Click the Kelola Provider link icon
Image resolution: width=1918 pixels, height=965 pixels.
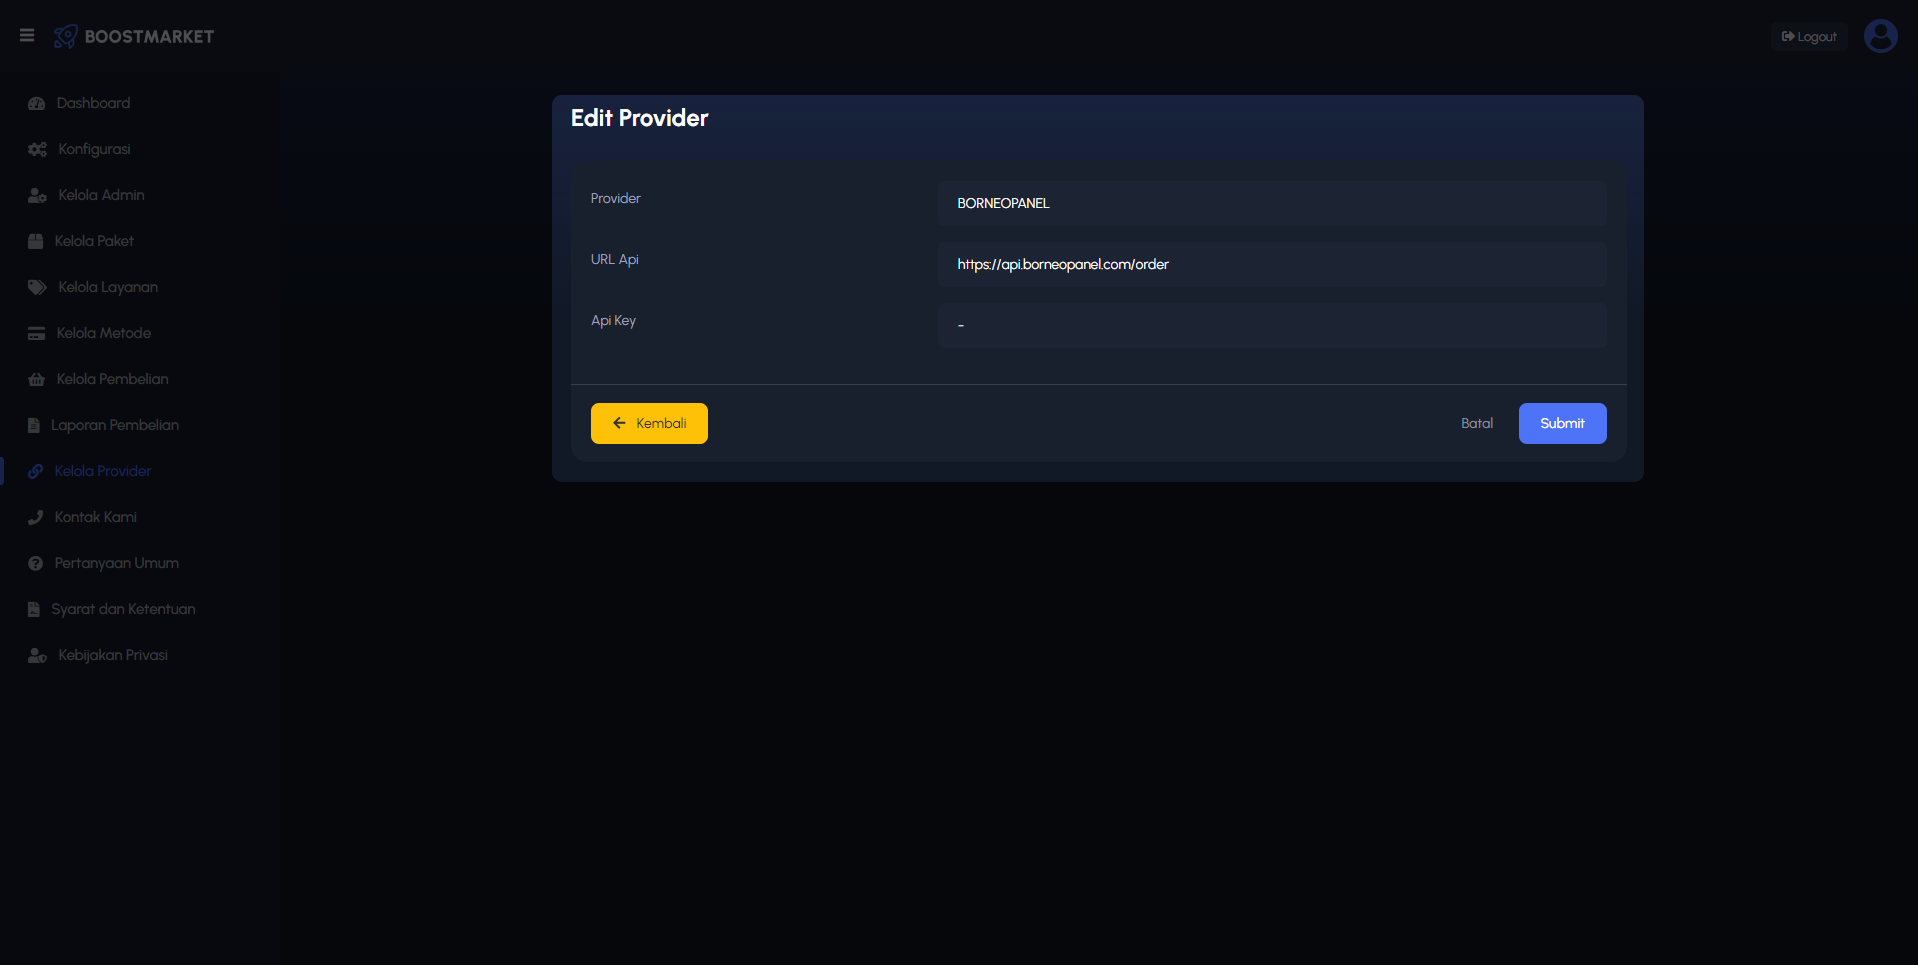click(x=36, y=472)
